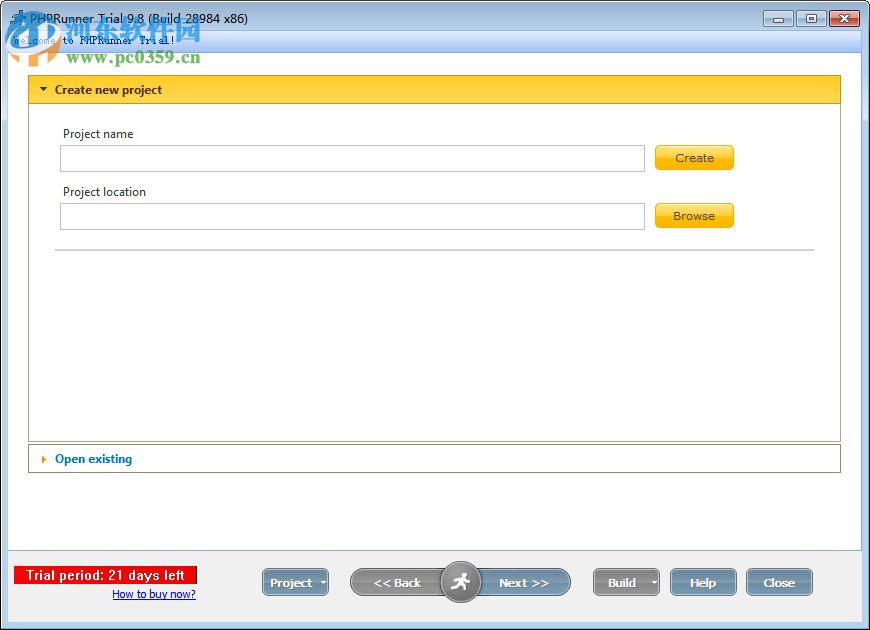Click the Create button
Viewport: 870px width, 630px height.
693,157
